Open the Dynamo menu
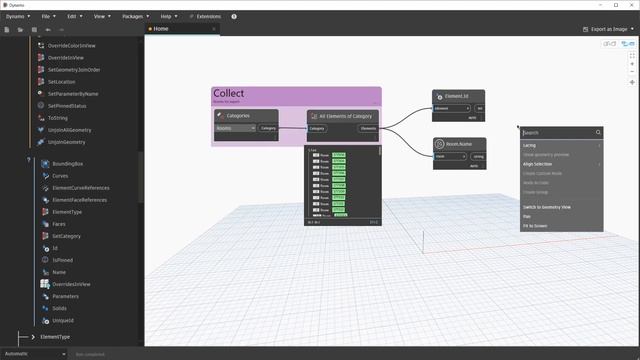Image resolution: width=640 pixels, height=360 pixels. click(18, 16)
